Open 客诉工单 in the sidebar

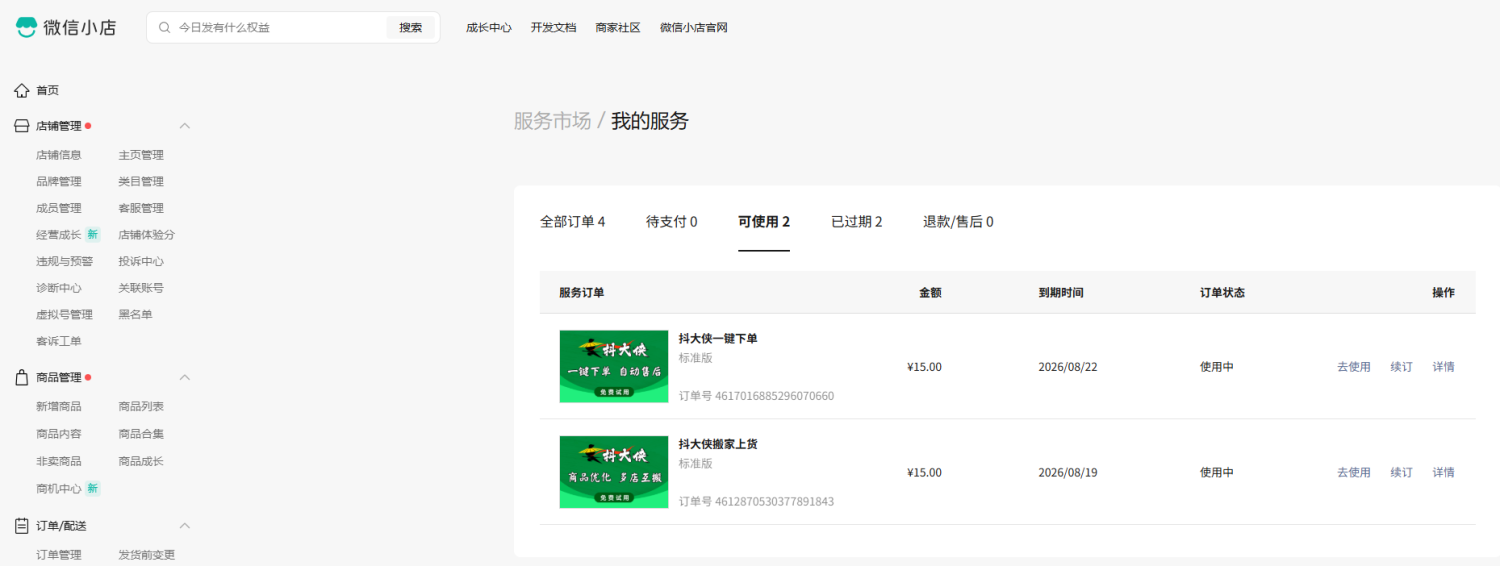[x=59, y=341]
